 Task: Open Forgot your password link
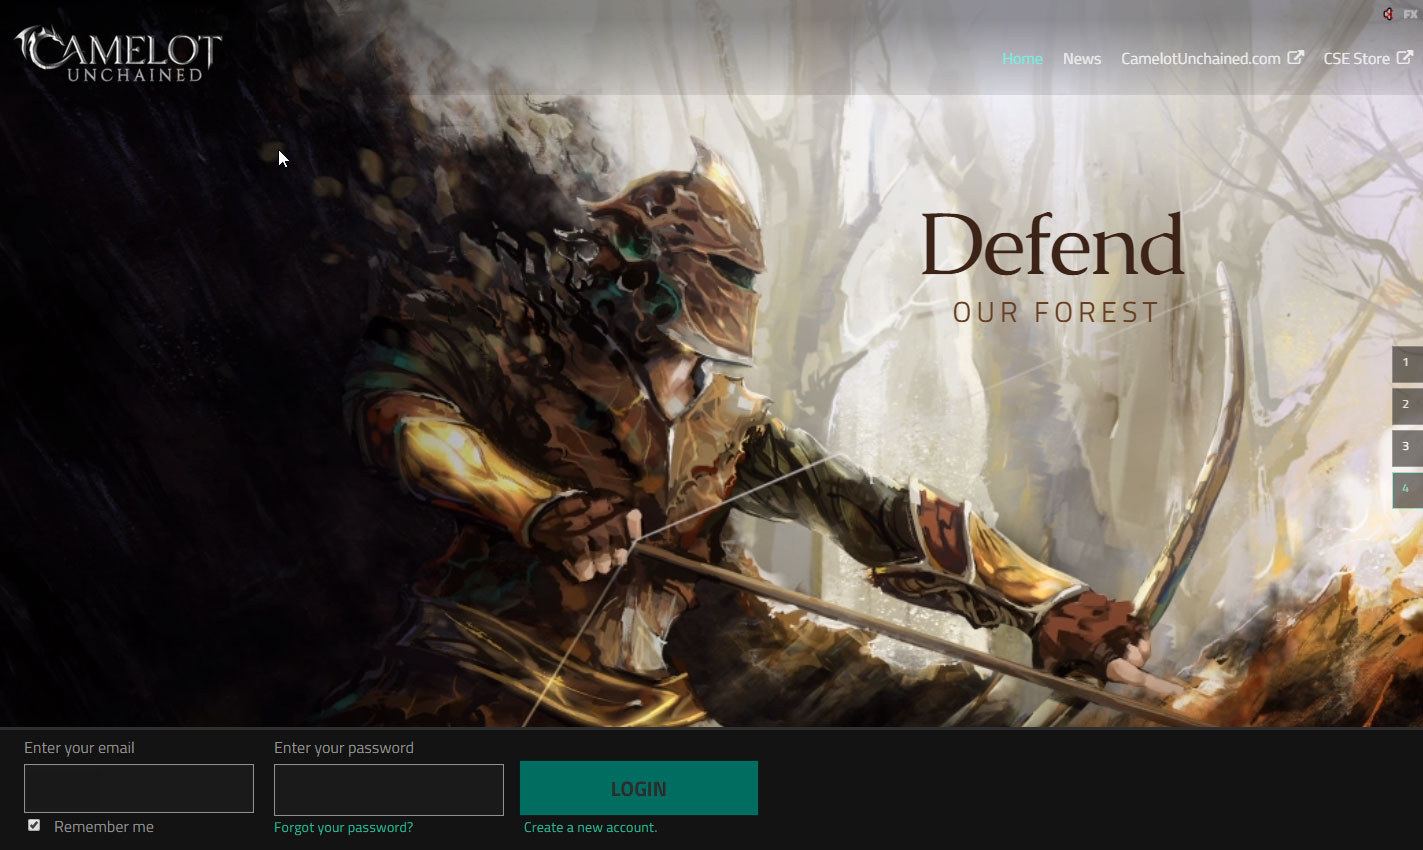(x=343, y=828)
